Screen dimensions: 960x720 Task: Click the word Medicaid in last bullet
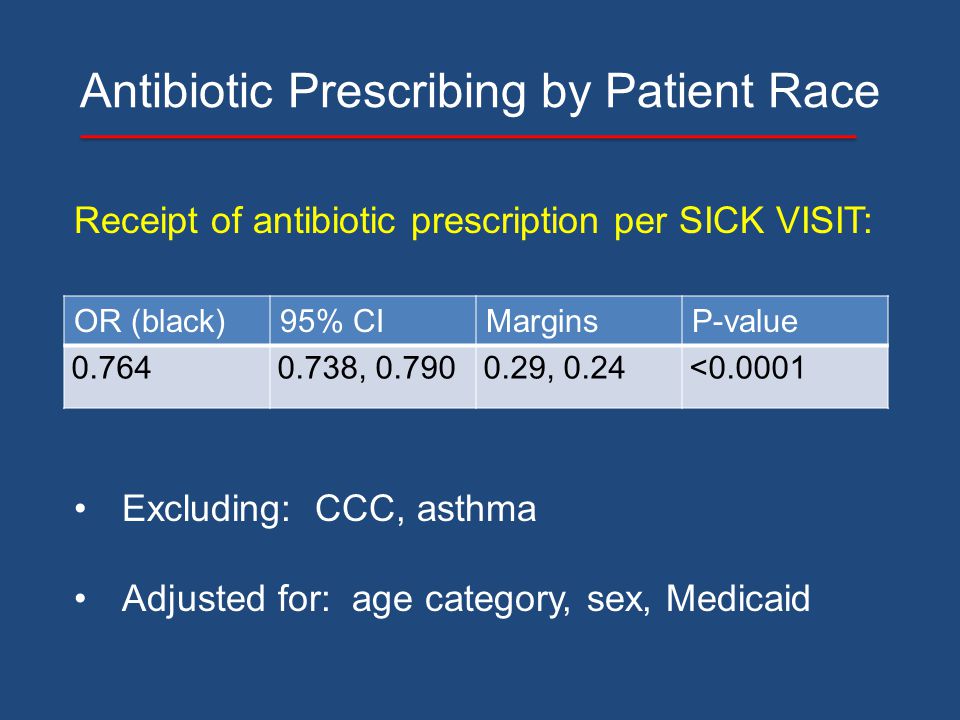(738, 598)
